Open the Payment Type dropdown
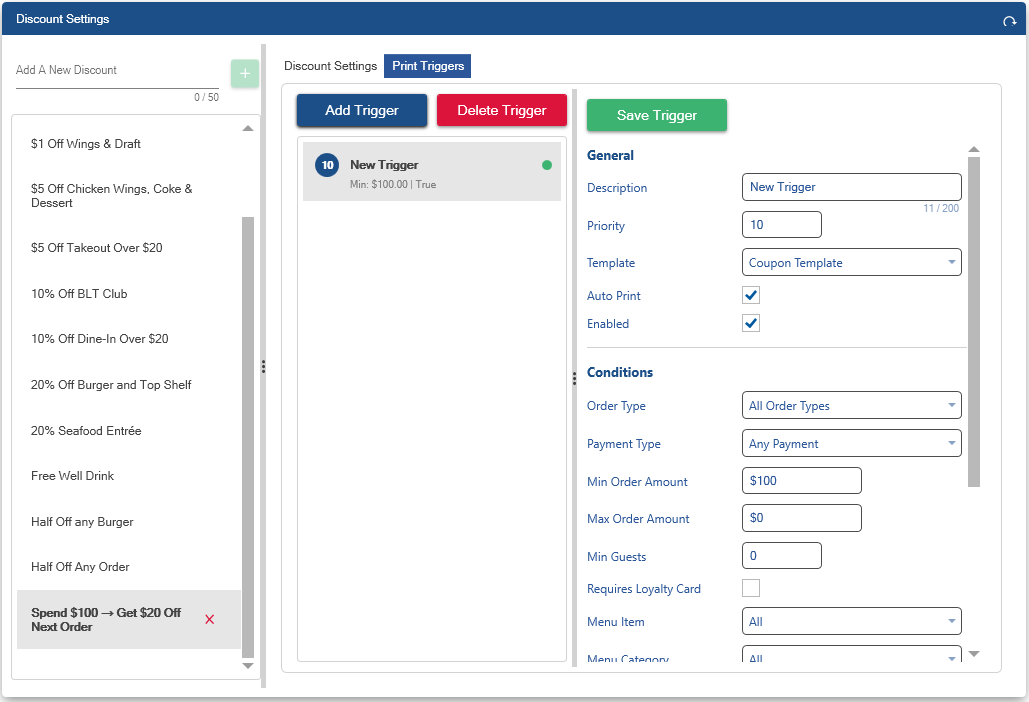 point(851,443)
